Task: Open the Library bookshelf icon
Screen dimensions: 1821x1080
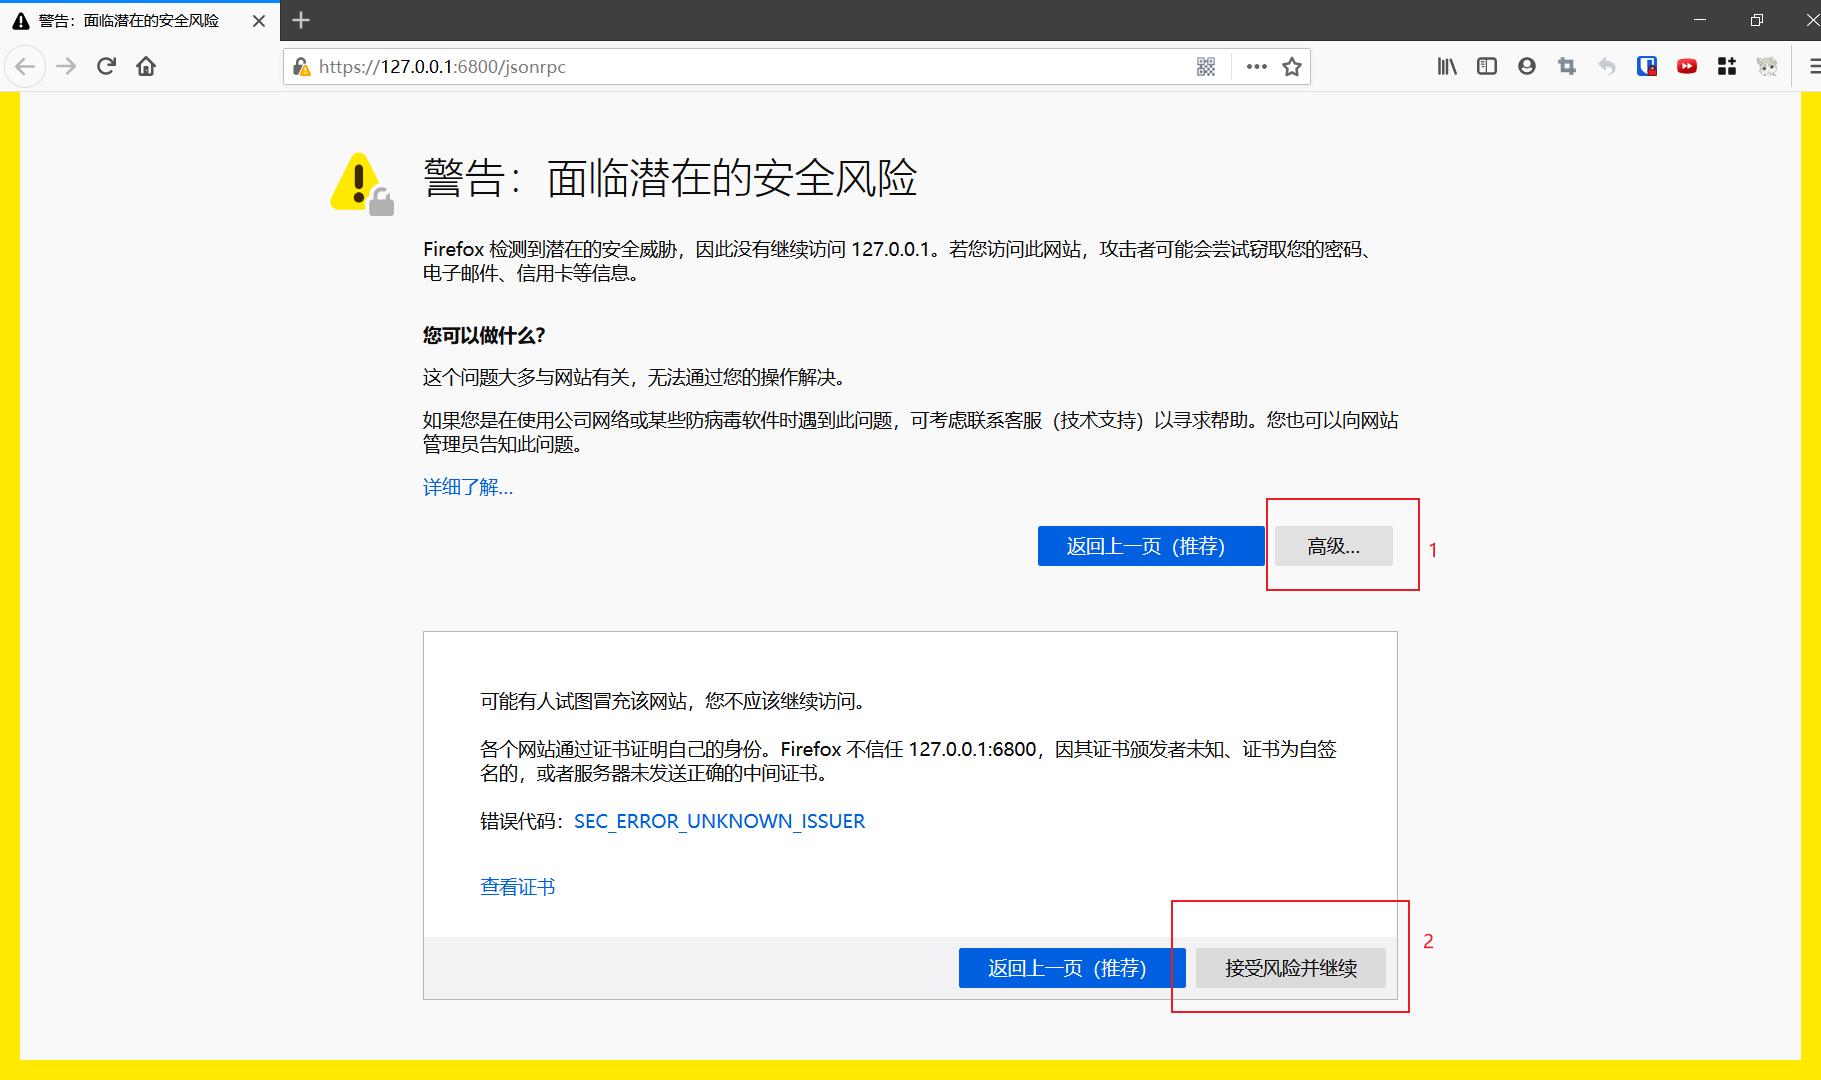Action: click(1447, 67)
